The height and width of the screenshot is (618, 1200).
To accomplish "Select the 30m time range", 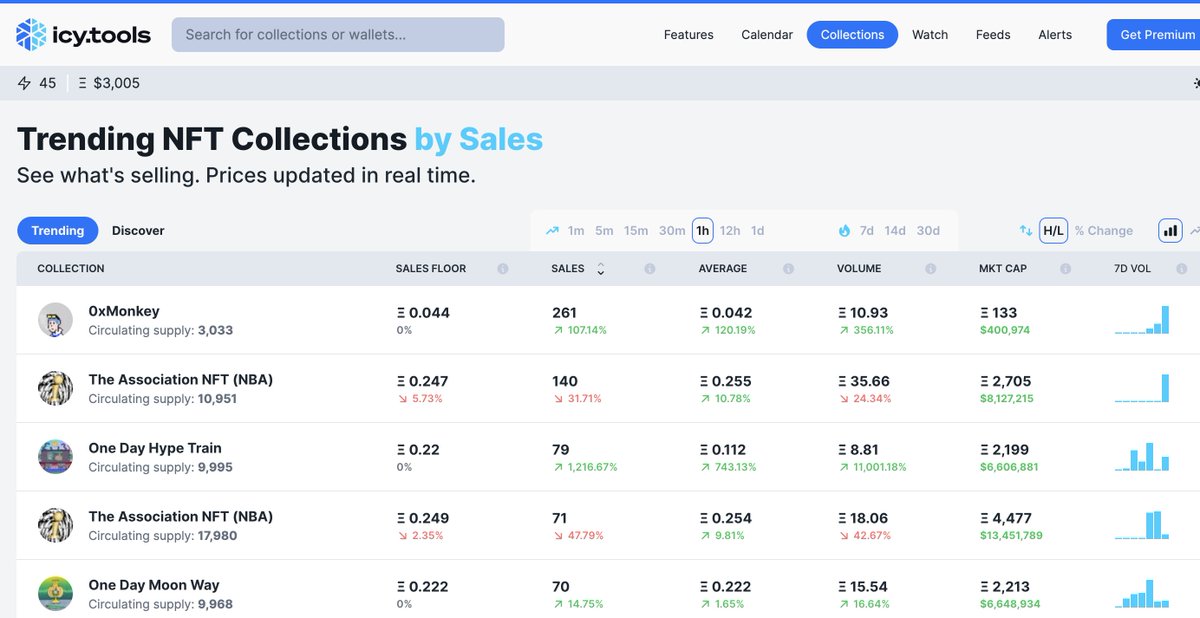I will [672, 231].
